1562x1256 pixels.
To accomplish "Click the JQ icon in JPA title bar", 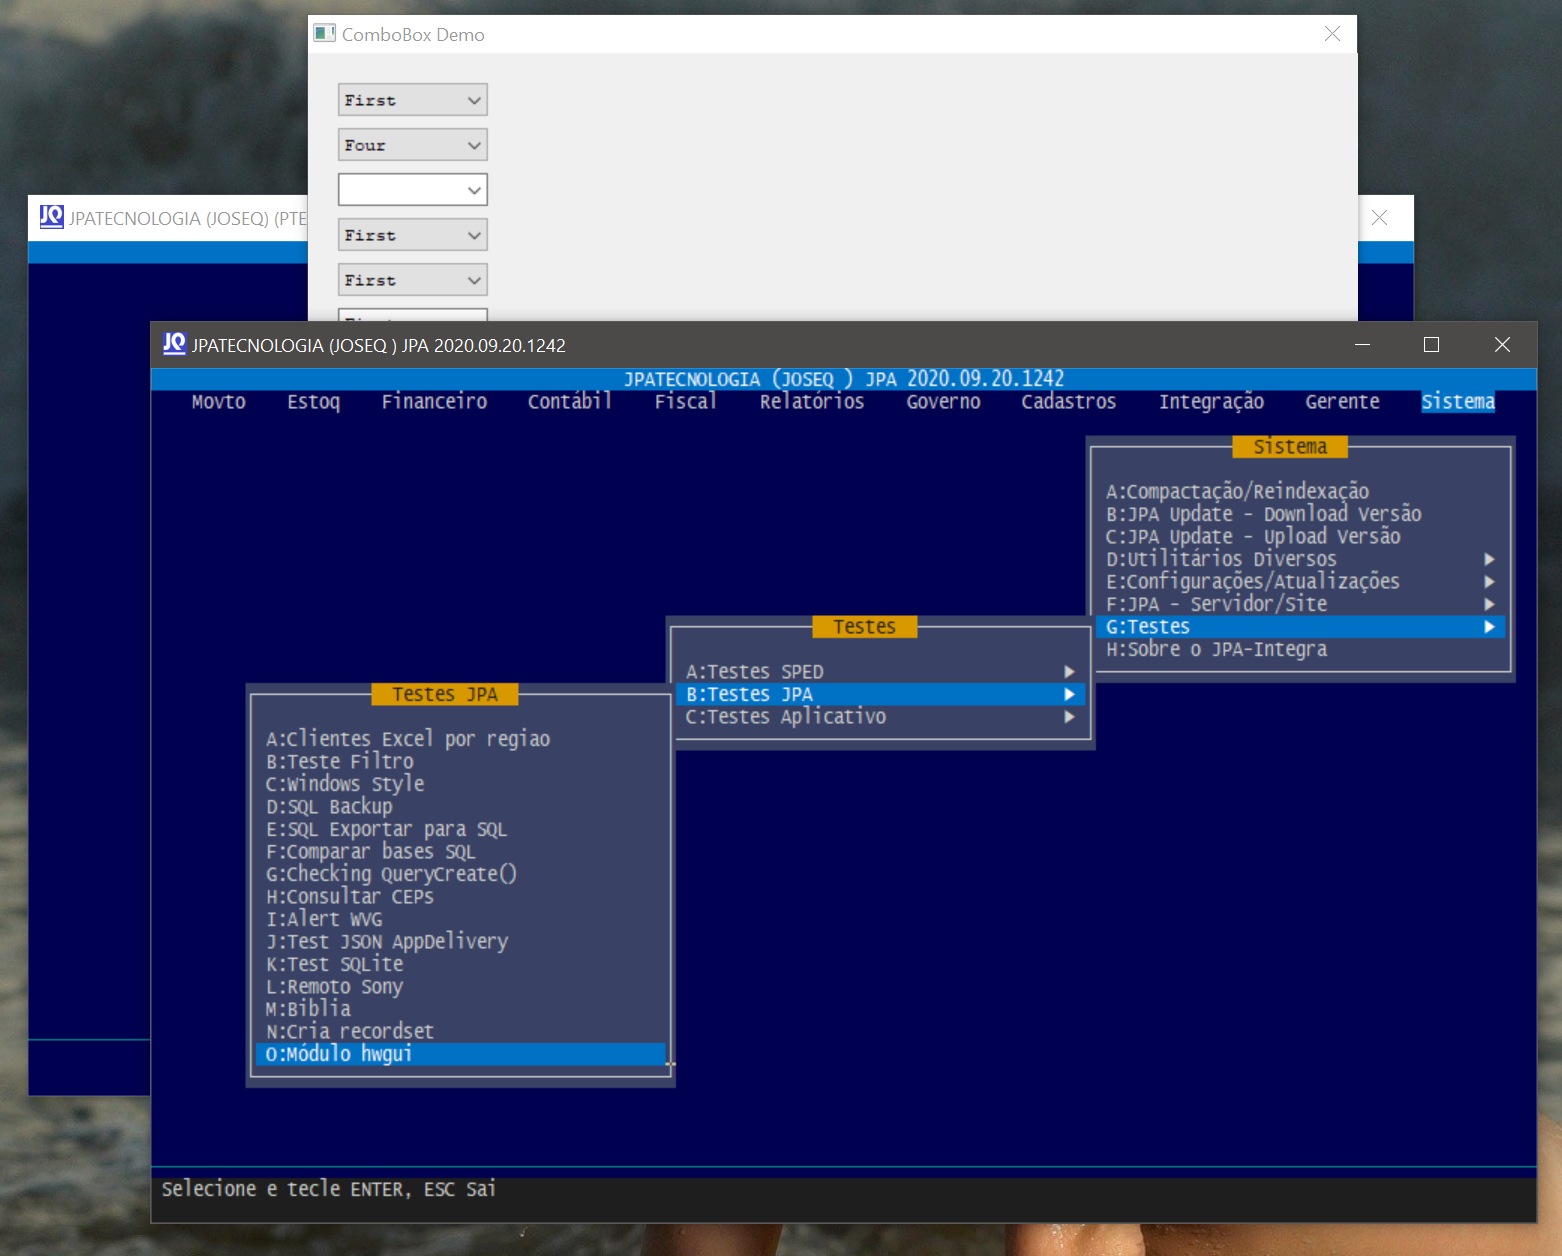I will [175, 344].
